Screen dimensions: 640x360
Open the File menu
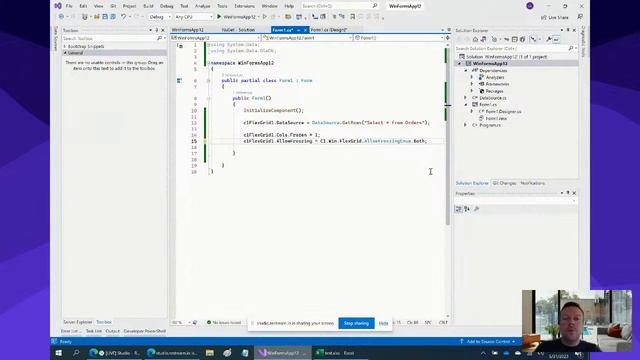pyautogui.click(x=69, y=6)
